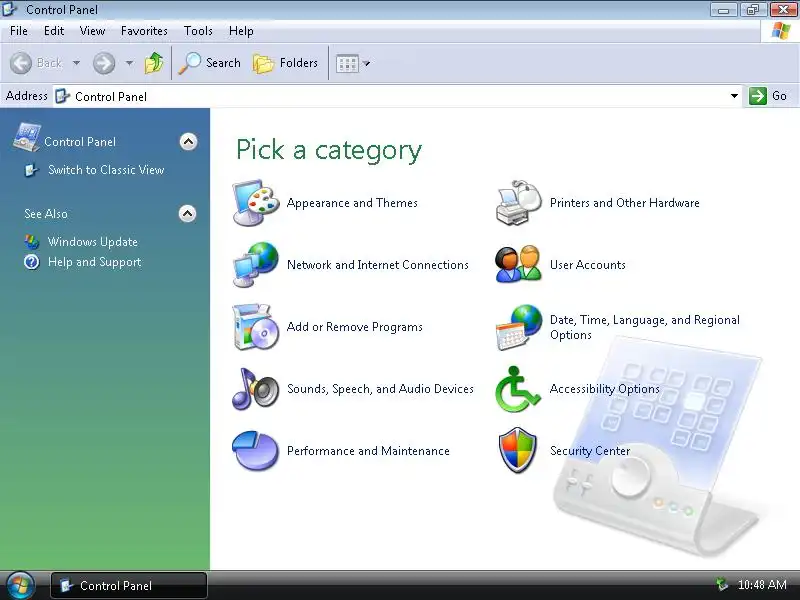
Task: Click the Windows flag logo in menu bar
Action: pyautogui.click(x=781, y=31)
